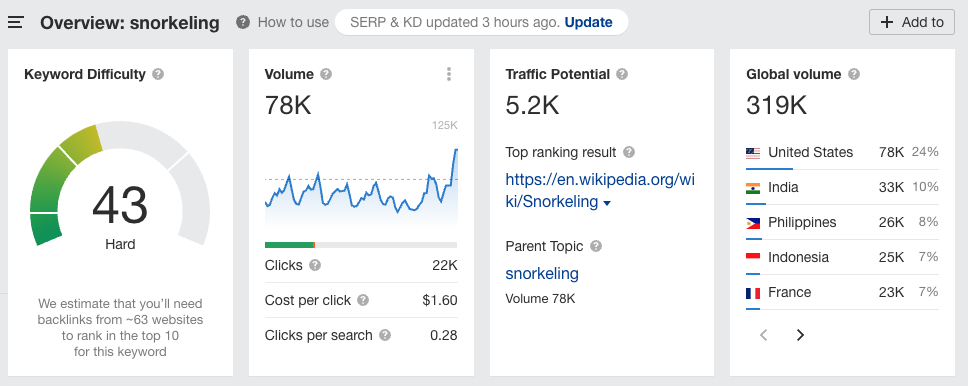The width and height of the screenshot is (968, 386).
Task: Select the 0.28 clicks per search value
Action: 444,335
